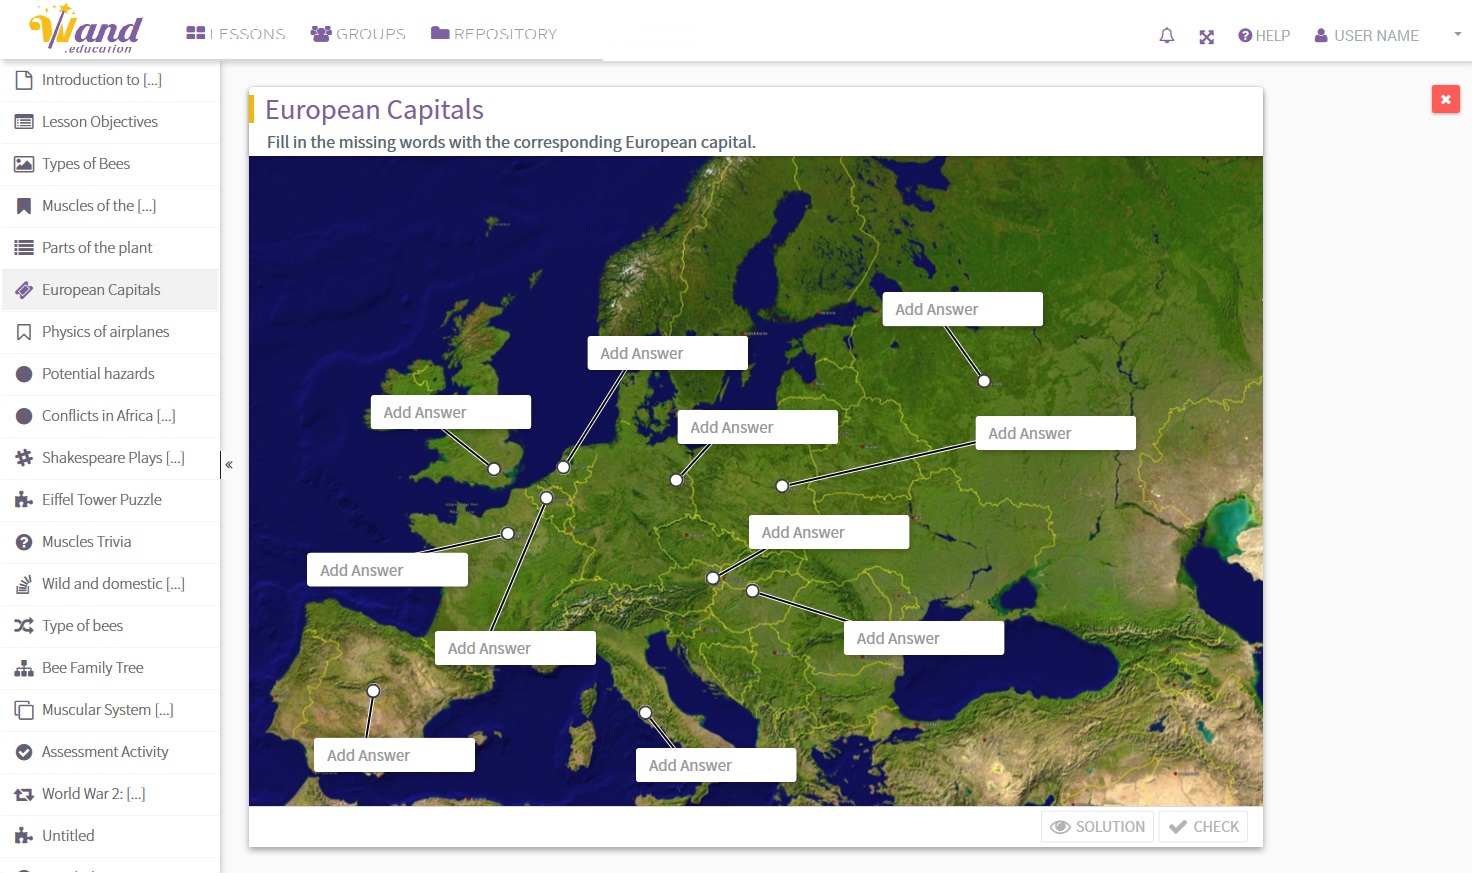Image resolution: width=1472 pixels, height=873 pixels.
Task: Click the shuffle icon beside Type of bees
Action: [24, 626]
